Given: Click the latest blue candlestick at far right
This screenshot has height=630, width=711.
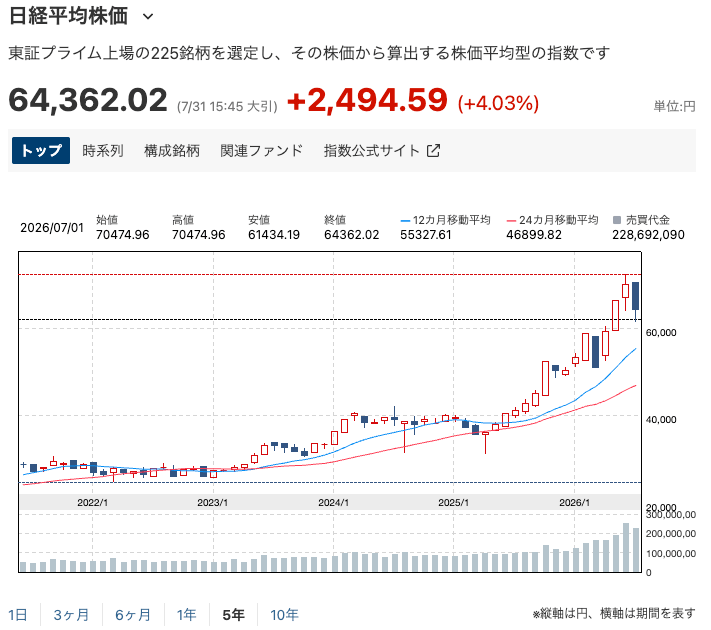Looking at the screenshot, I should pyautogui.click(x=636, y=296).
